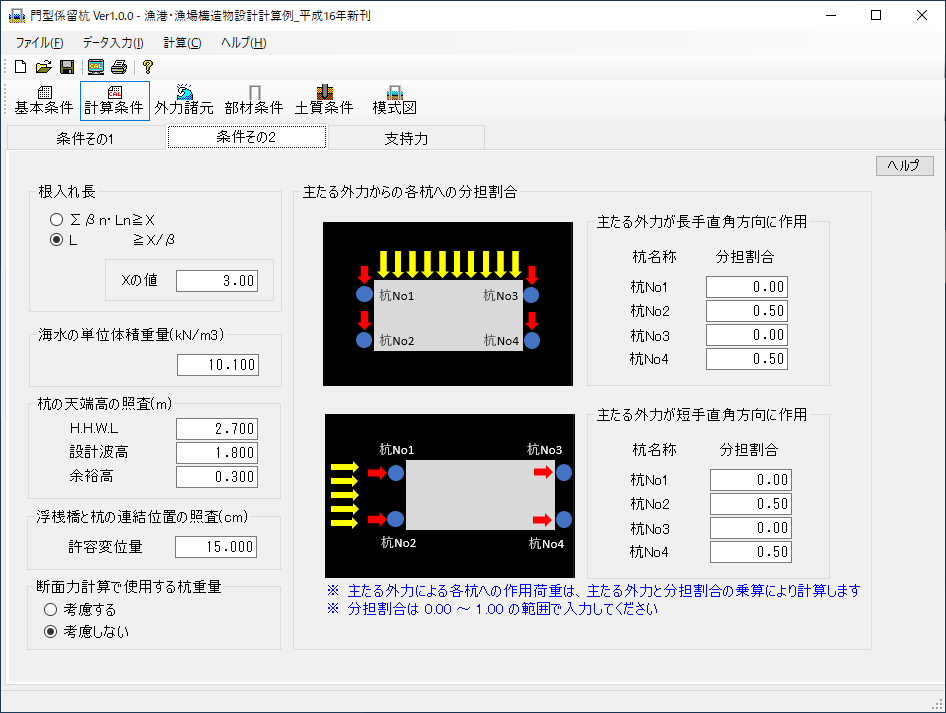Click the Save floppy disk icon
The height and width of the screenshot is (713, 946).
coord(67,66)
